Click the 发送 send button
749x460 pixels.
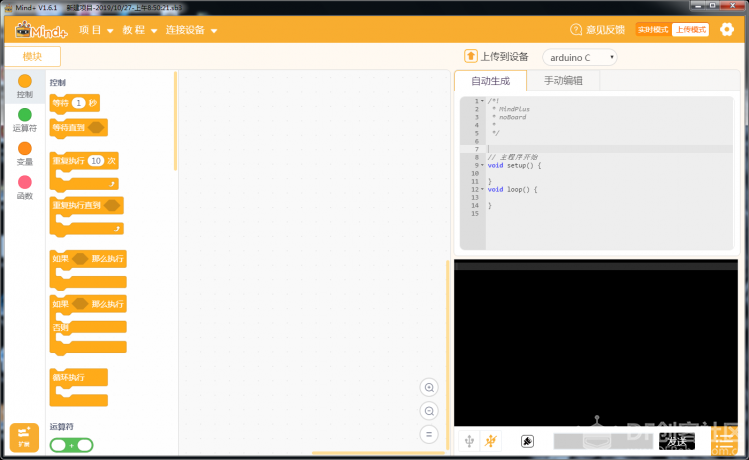tap(676, 441)
